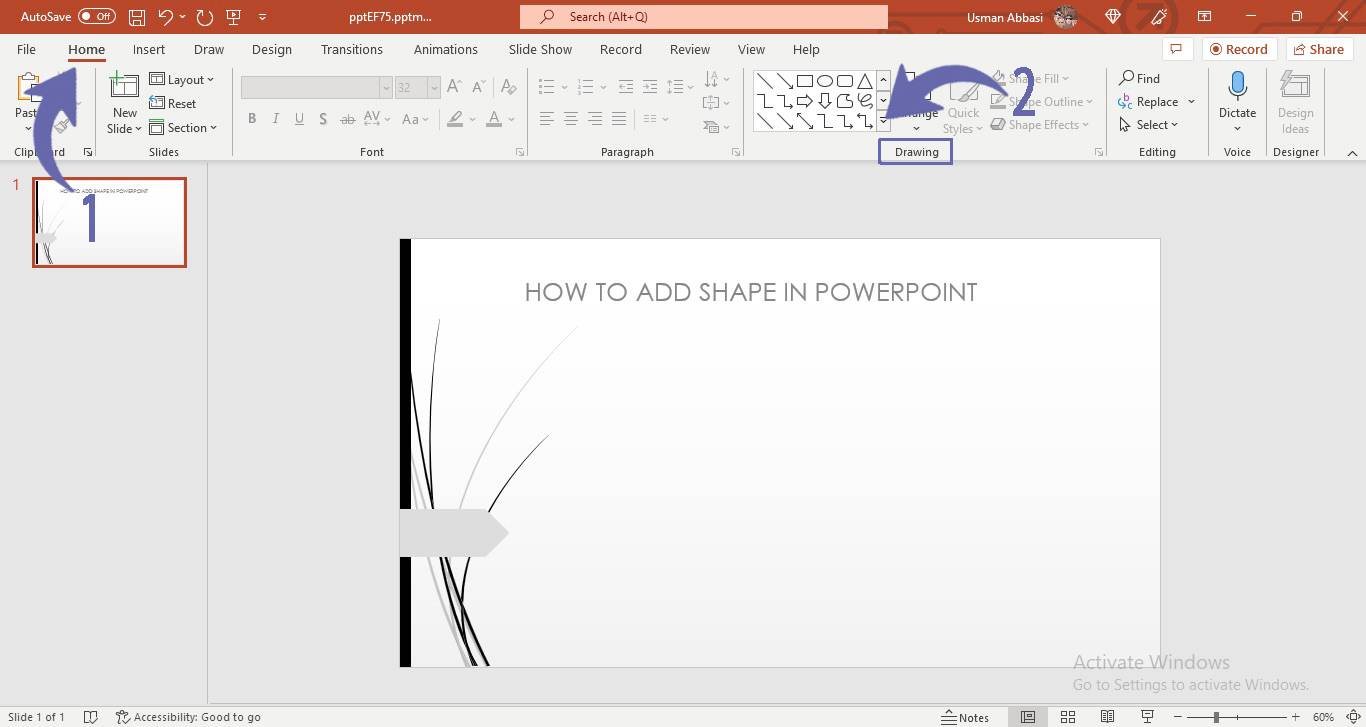
Task: Collapse the ribbon chevron
Action: tap(1352, 153)
